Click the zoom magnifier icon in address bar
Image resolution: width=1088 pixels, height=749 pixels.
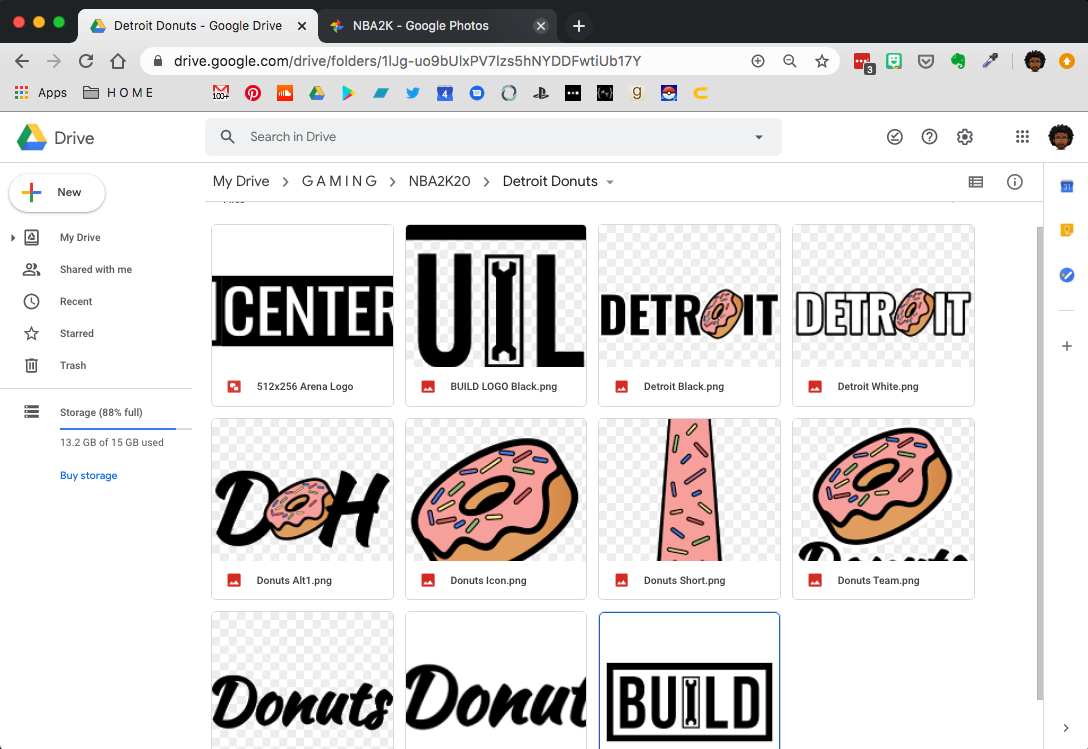[x=790, y=61]
